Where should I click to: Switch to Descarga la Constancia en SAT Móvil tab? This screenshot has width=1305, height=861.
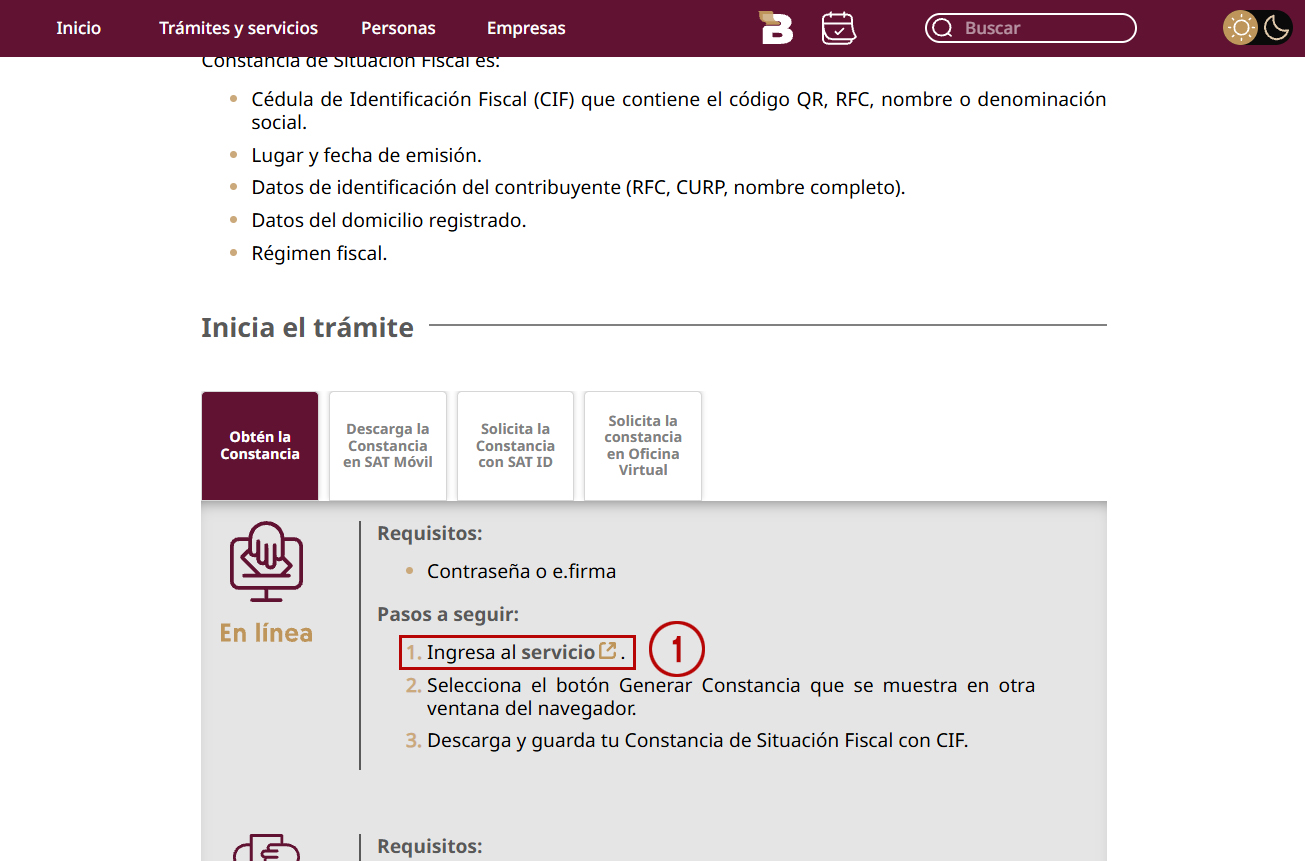[x=388, y=446]
